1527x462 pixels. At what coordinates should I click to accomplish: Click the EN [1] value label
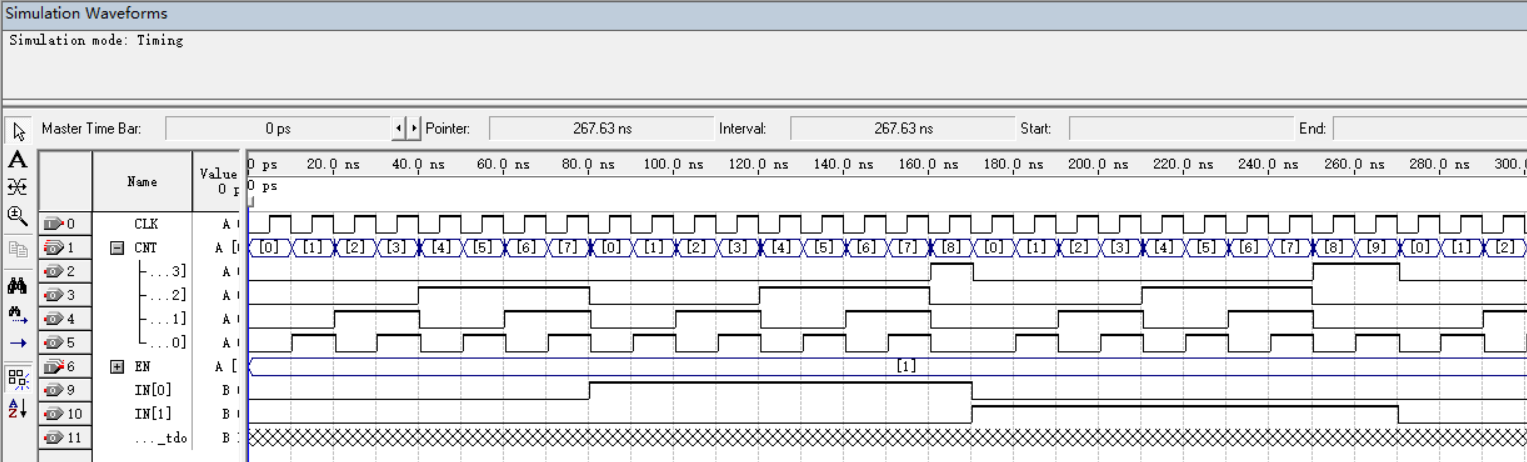pos(906,367)
